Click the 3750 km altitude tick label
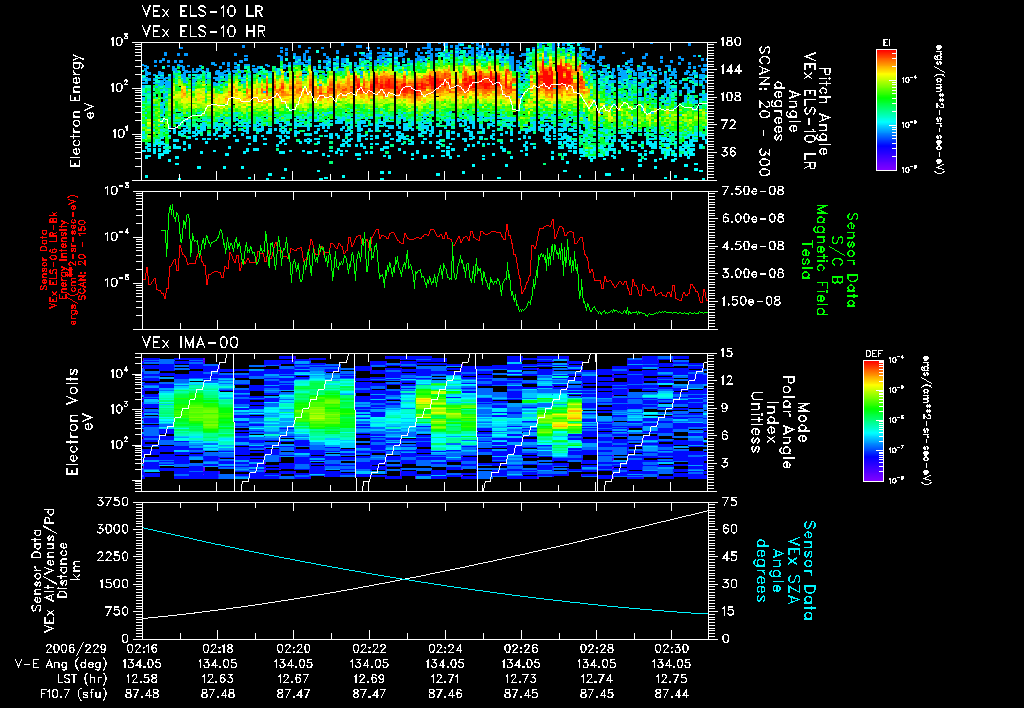 tap(112, 502)
